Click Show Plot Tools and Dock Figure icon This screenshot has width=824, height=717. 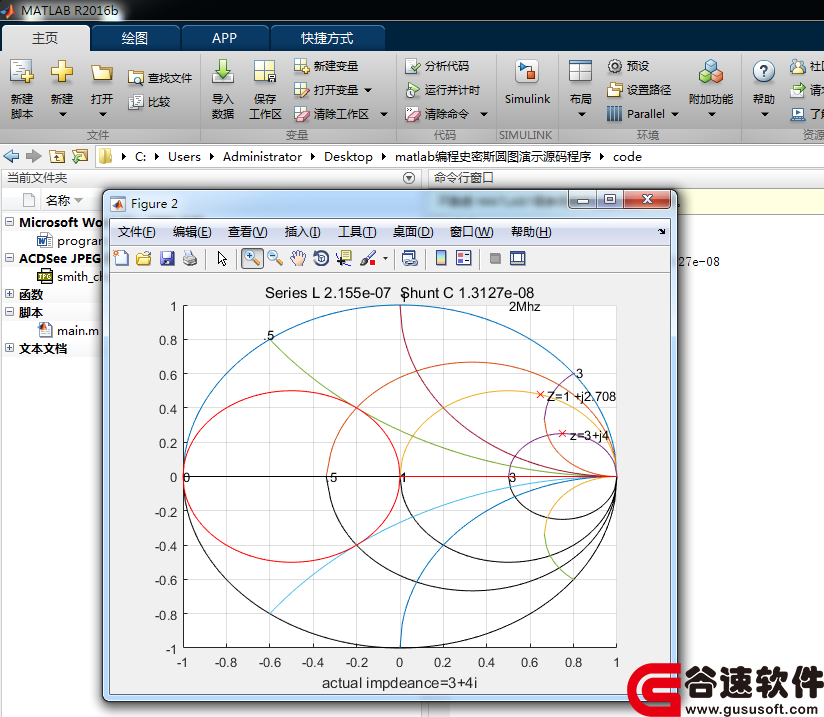tap(518, 258)
